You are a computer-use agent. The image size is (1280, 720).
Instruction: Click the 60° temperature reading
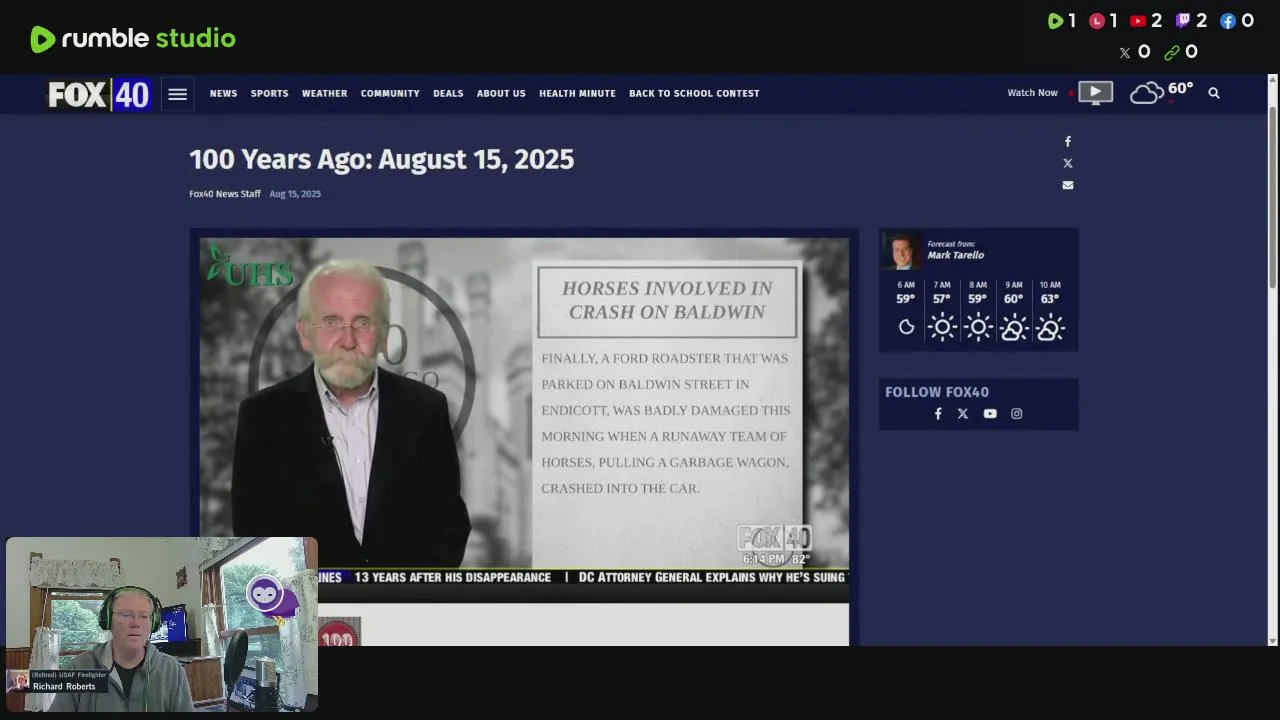coord(1181,89)
